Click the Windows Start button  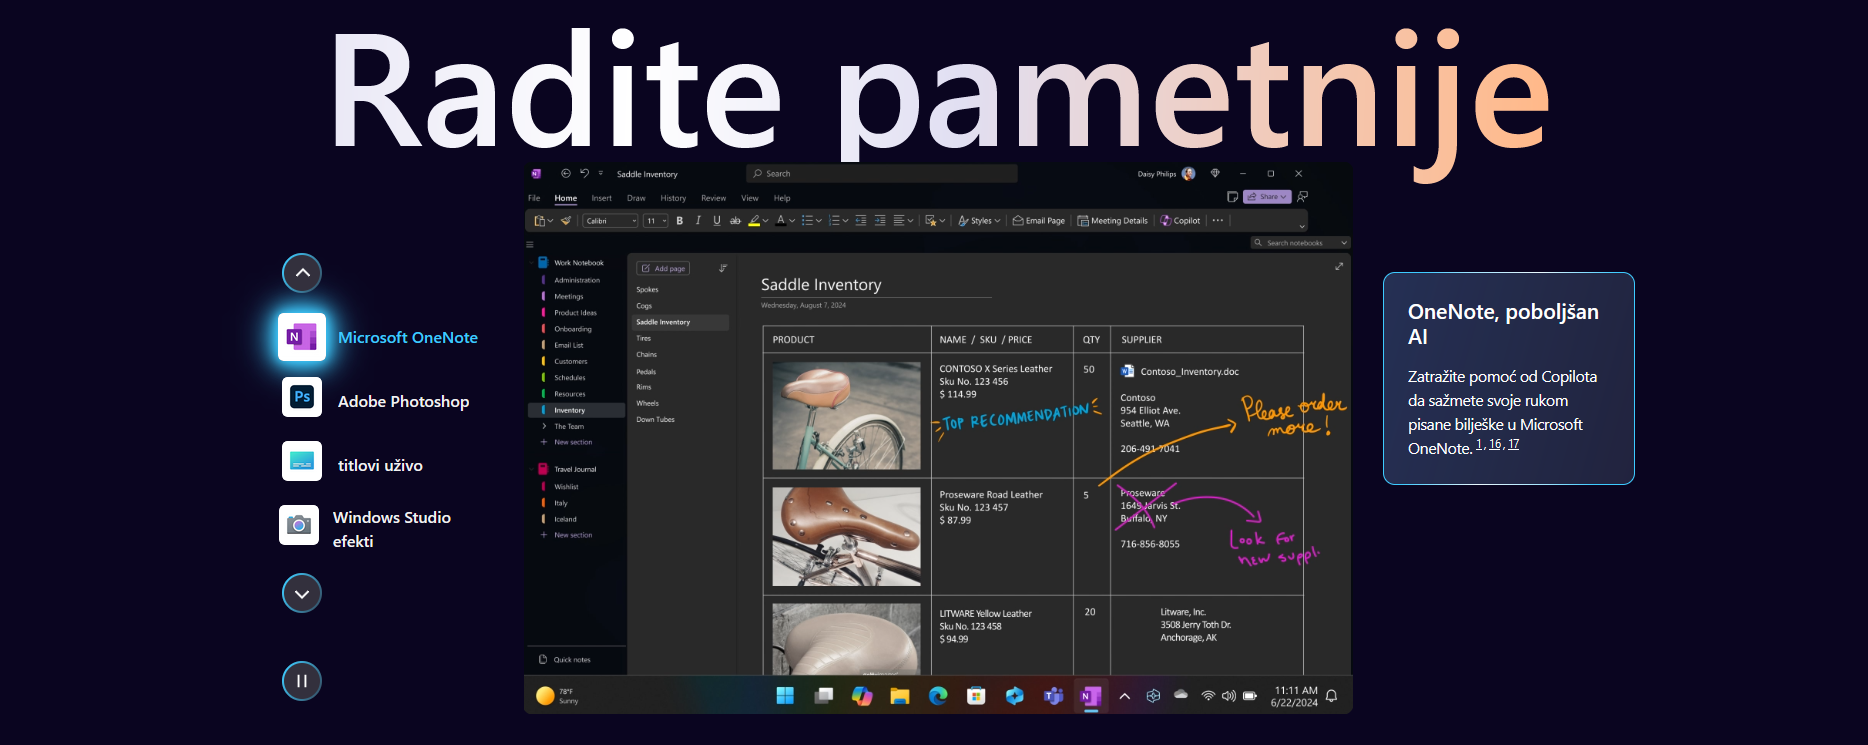pyautogui.click(x=785, y=696)
